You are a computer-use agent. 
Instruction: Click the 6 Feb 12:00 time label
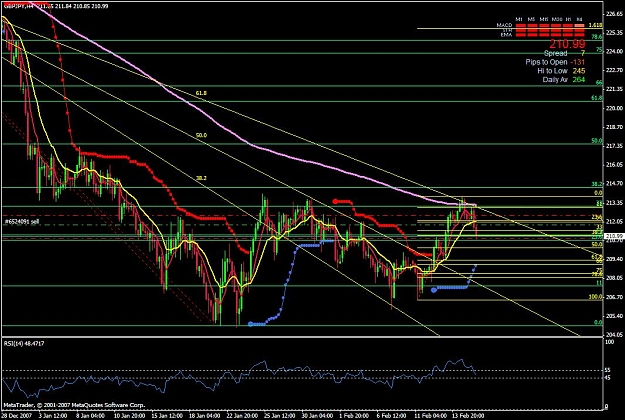(392, 416)
